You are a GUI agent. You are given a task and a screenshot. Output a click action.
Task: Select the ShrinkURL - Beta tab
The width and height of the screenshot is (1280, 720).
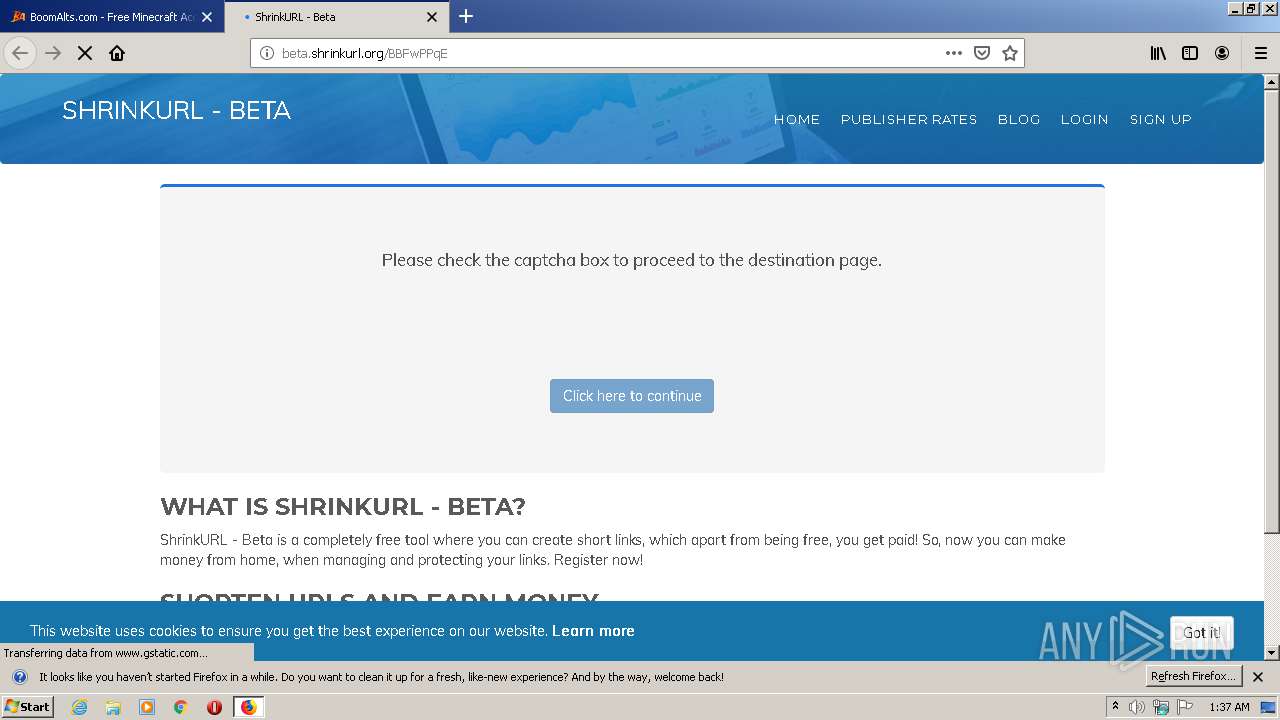[x=336, y=17]
